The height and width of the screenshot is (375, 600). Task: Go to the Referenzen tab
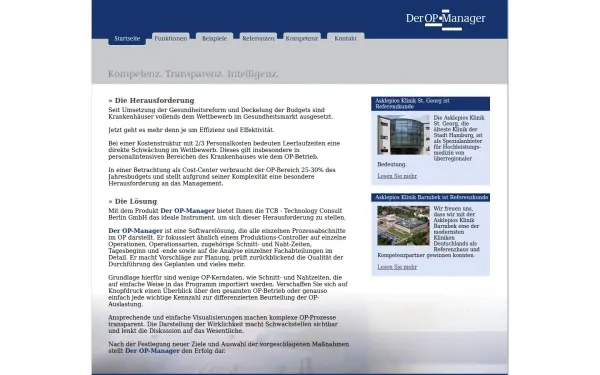coord(258,38)
